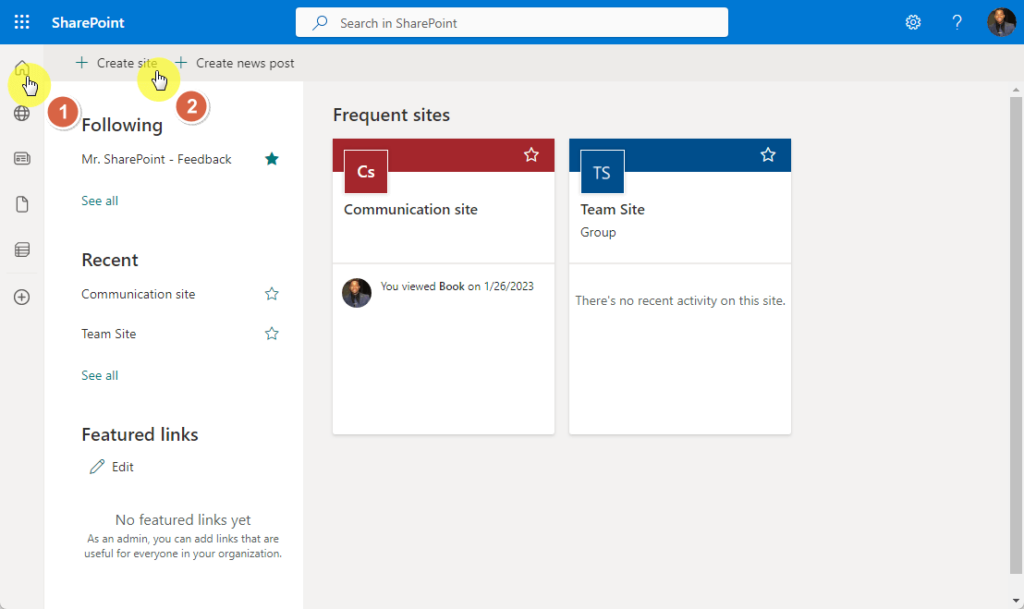1024x609 pixels.
Task: Click user avatar in Communication site activity
Action: (x=357, y=292)
